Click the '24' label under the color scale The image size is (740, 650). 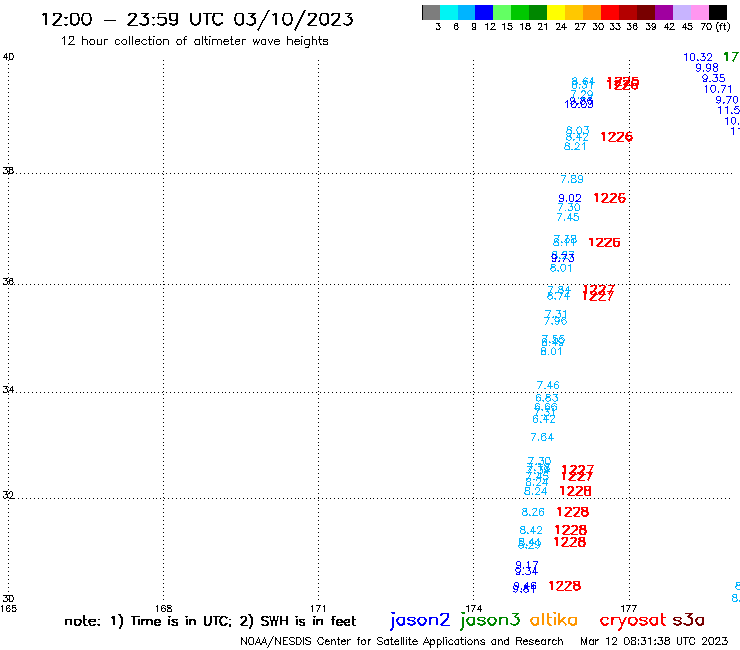tap(561, 26)
